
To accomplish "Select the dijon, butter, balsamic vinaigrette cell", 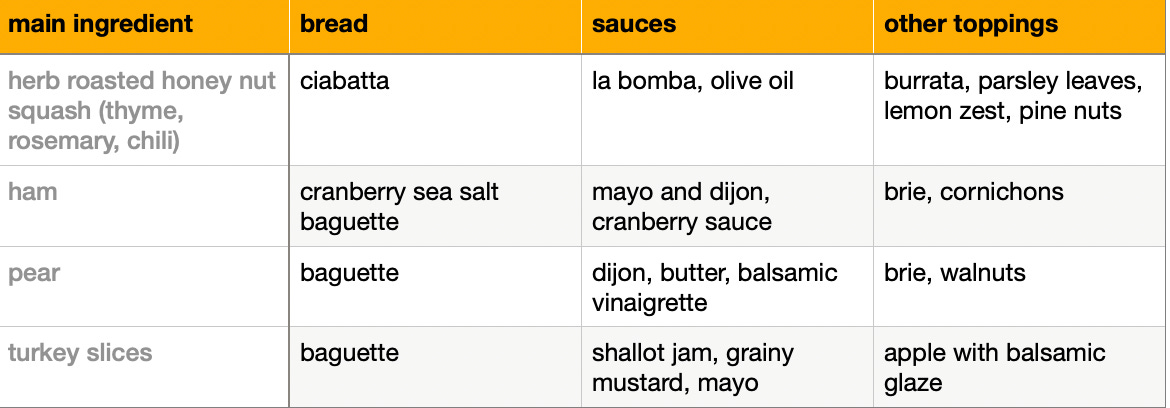I will pos(728,286).
